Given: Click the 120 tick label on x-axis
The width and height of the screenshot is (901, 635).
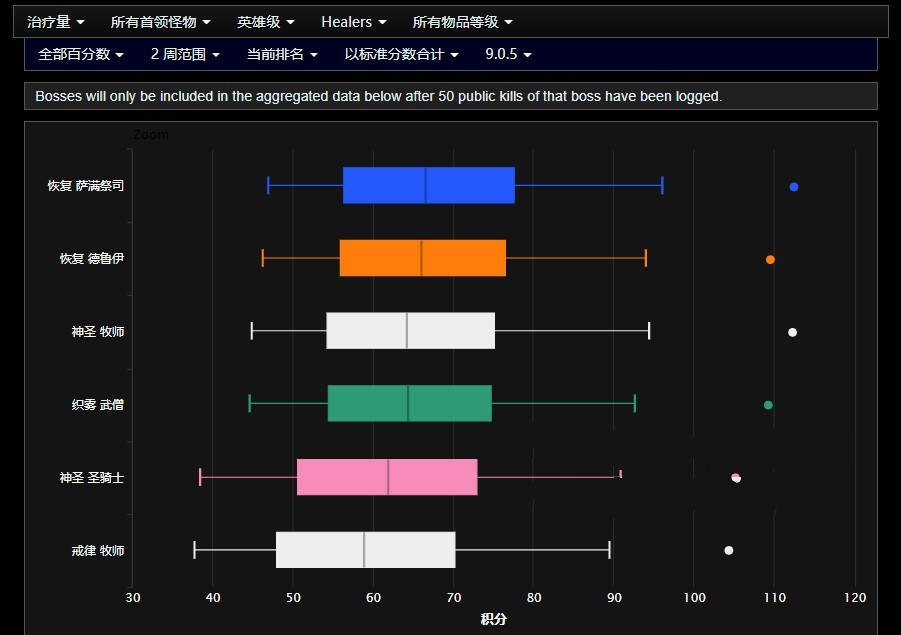Looking at the screenshot, I should coord(855,598).
